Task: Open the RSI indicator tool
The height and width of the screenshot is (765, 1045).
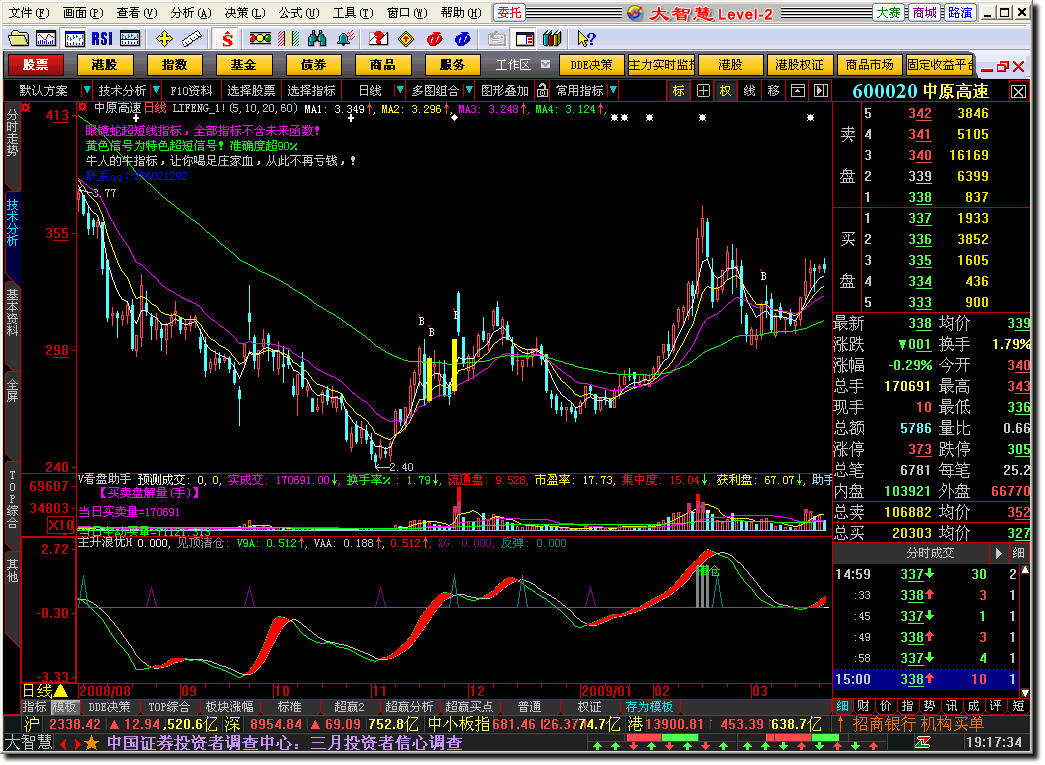Action: pos(102,39)
